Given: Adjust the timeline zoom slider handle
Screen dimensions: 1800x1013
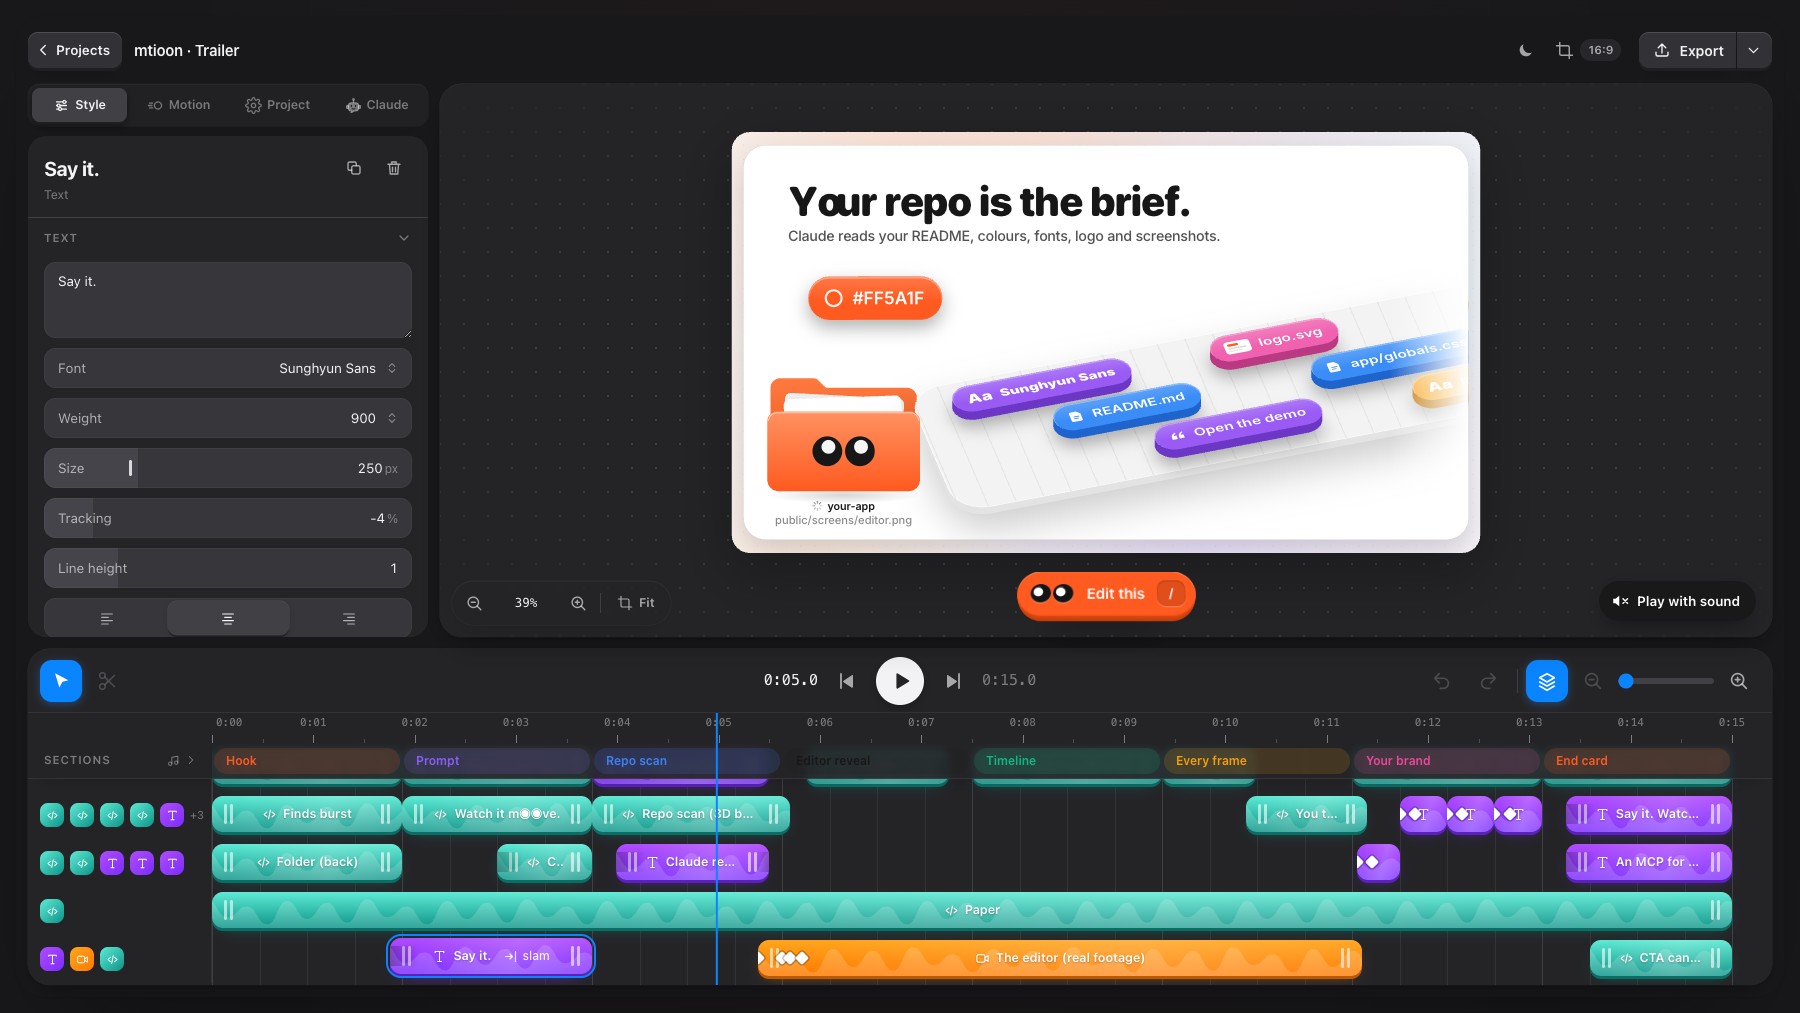Looking at the screenshot, I should tap(1626, 681).
